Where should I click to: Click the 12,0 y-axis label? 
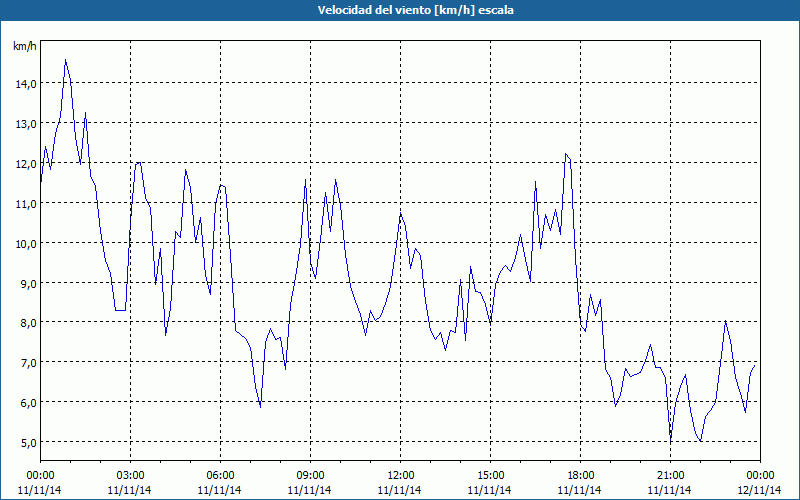[26, 163]
